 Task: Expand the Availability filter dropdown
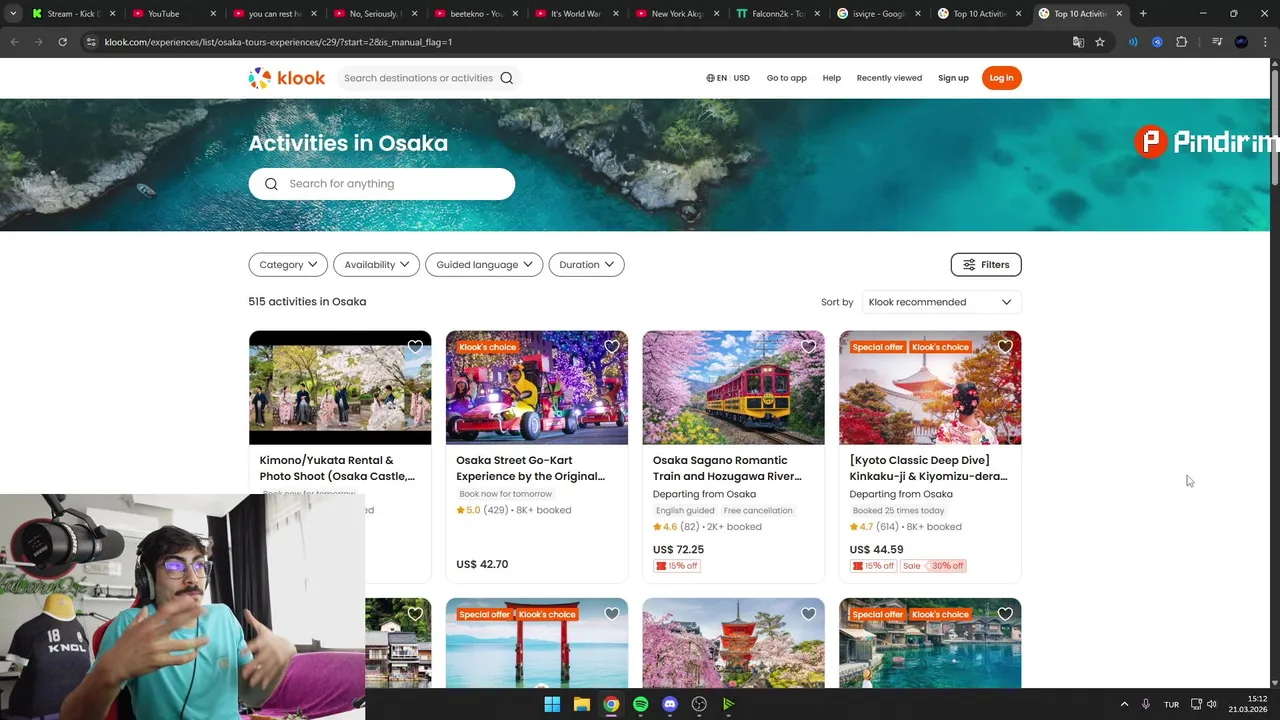pyautogui.click(x=376, y=265)
